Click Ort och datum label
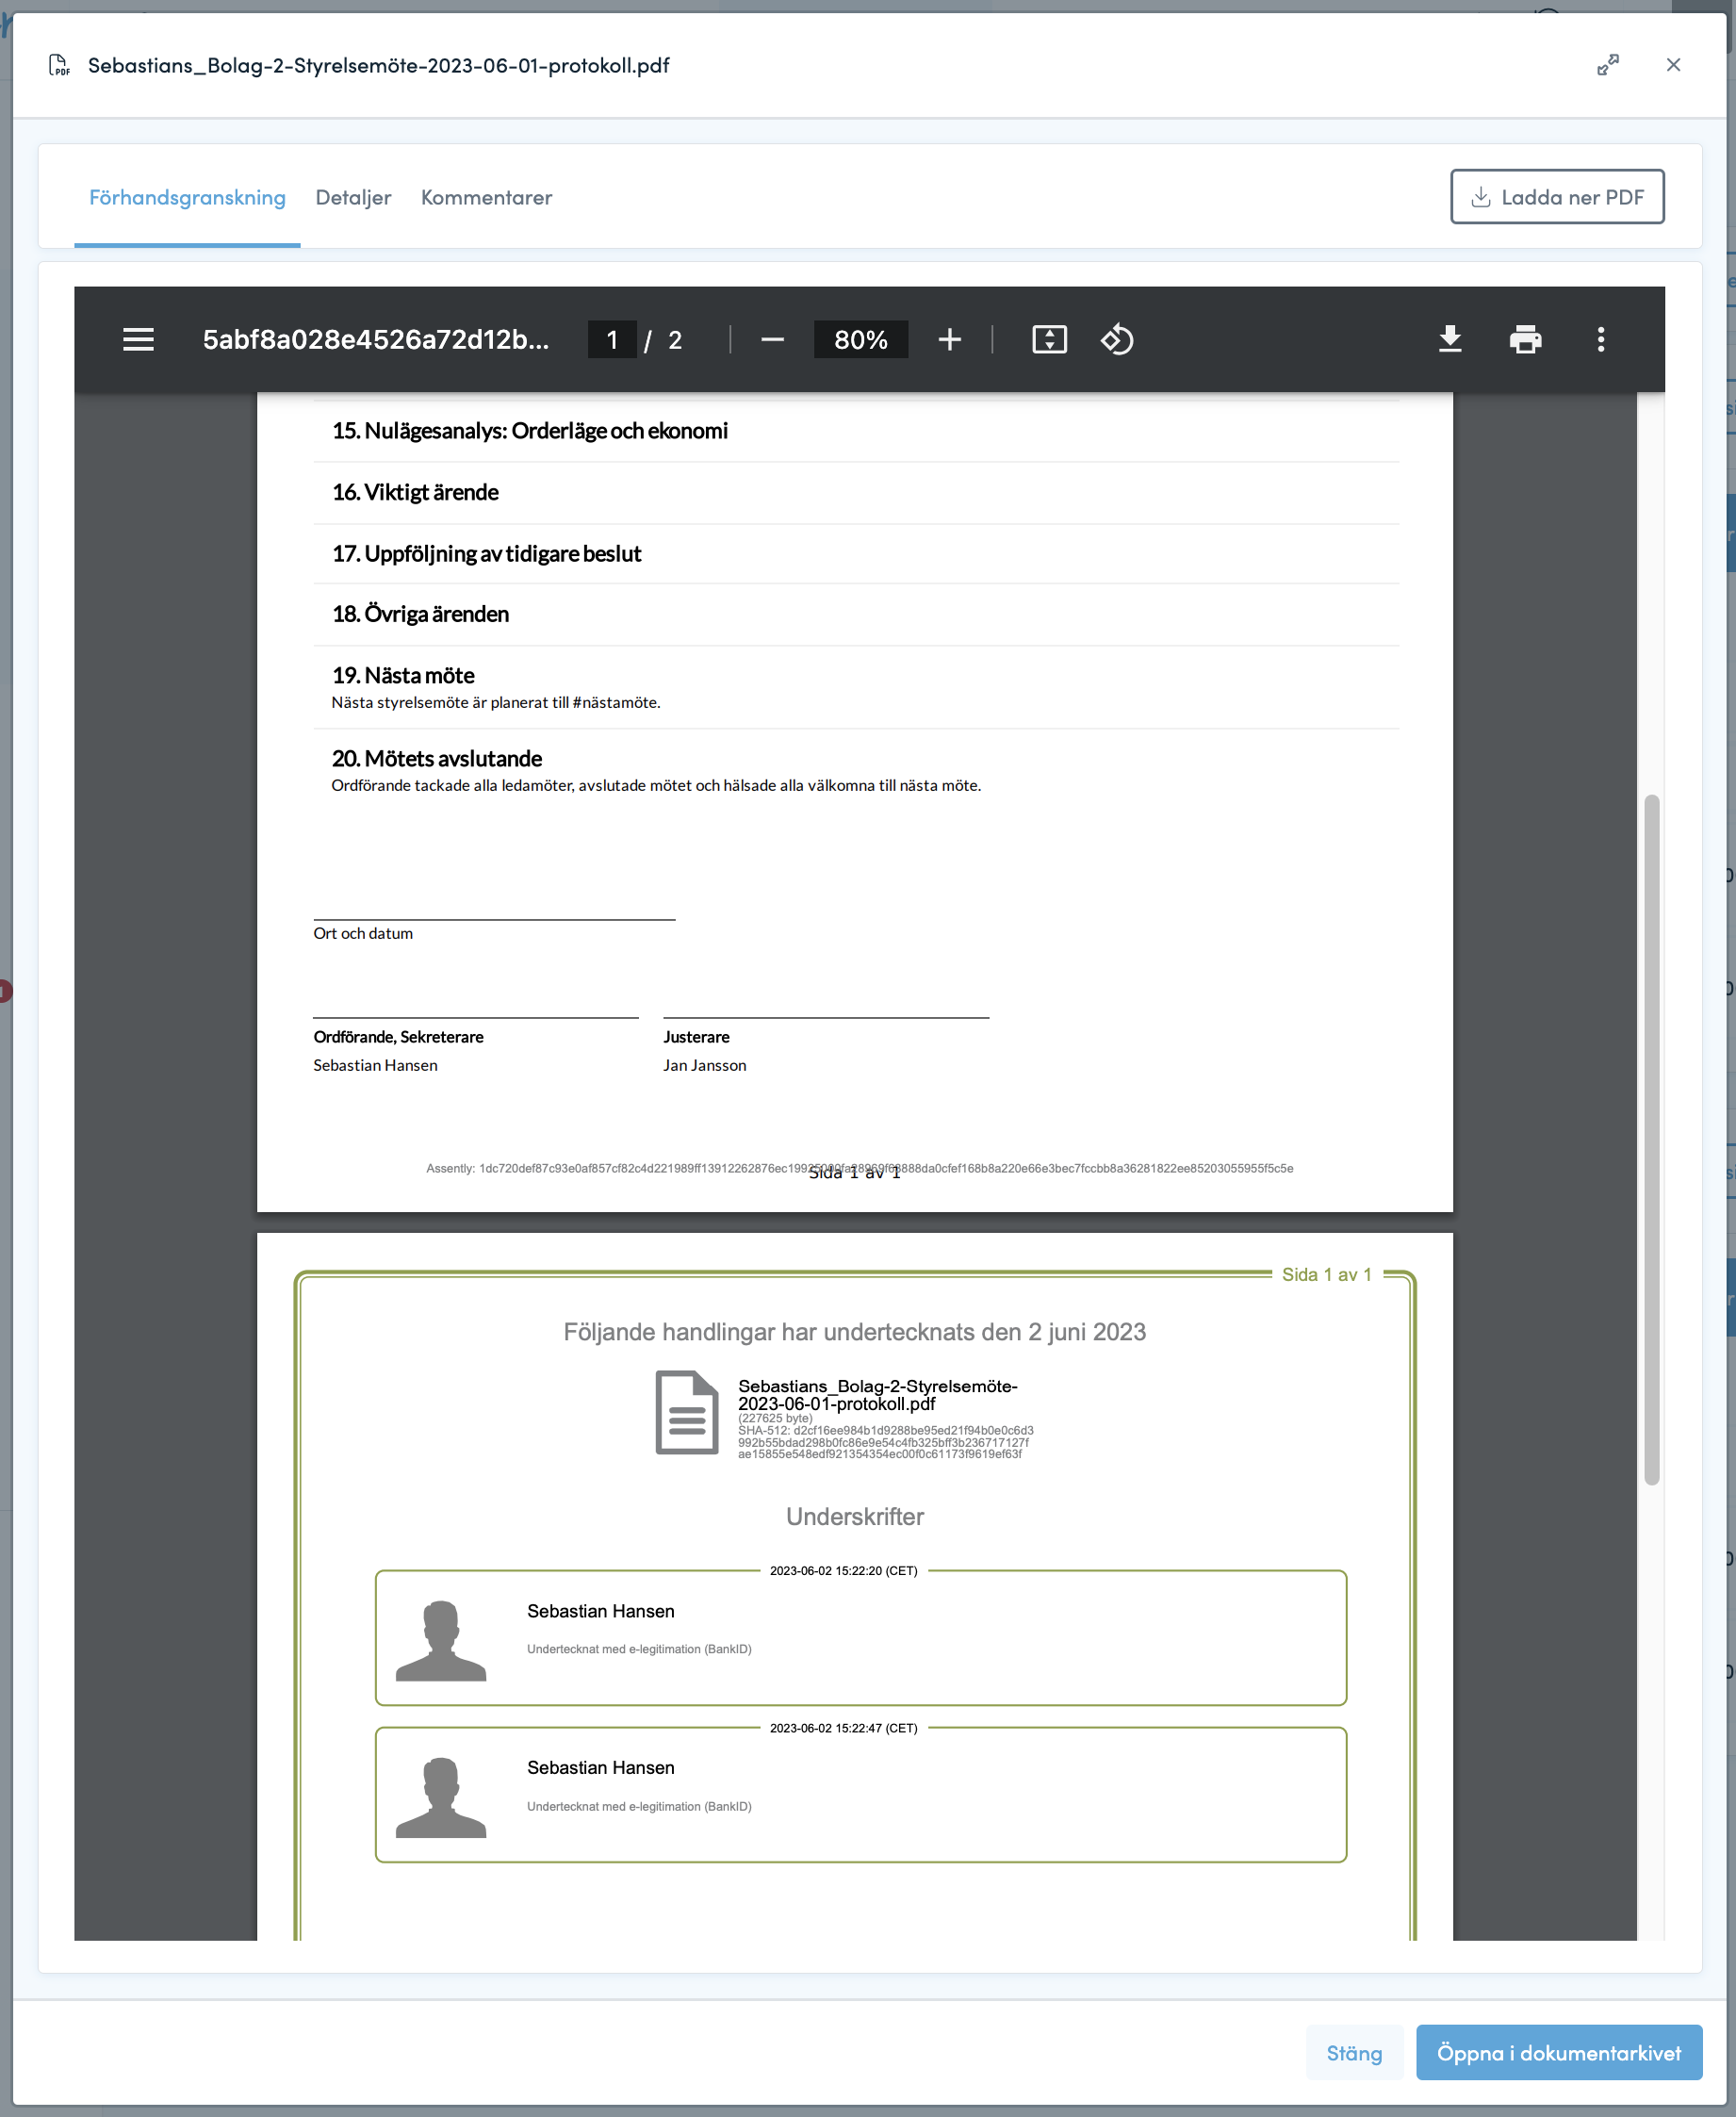Viewport: 1736px width, 2117px height. point(363,933)
